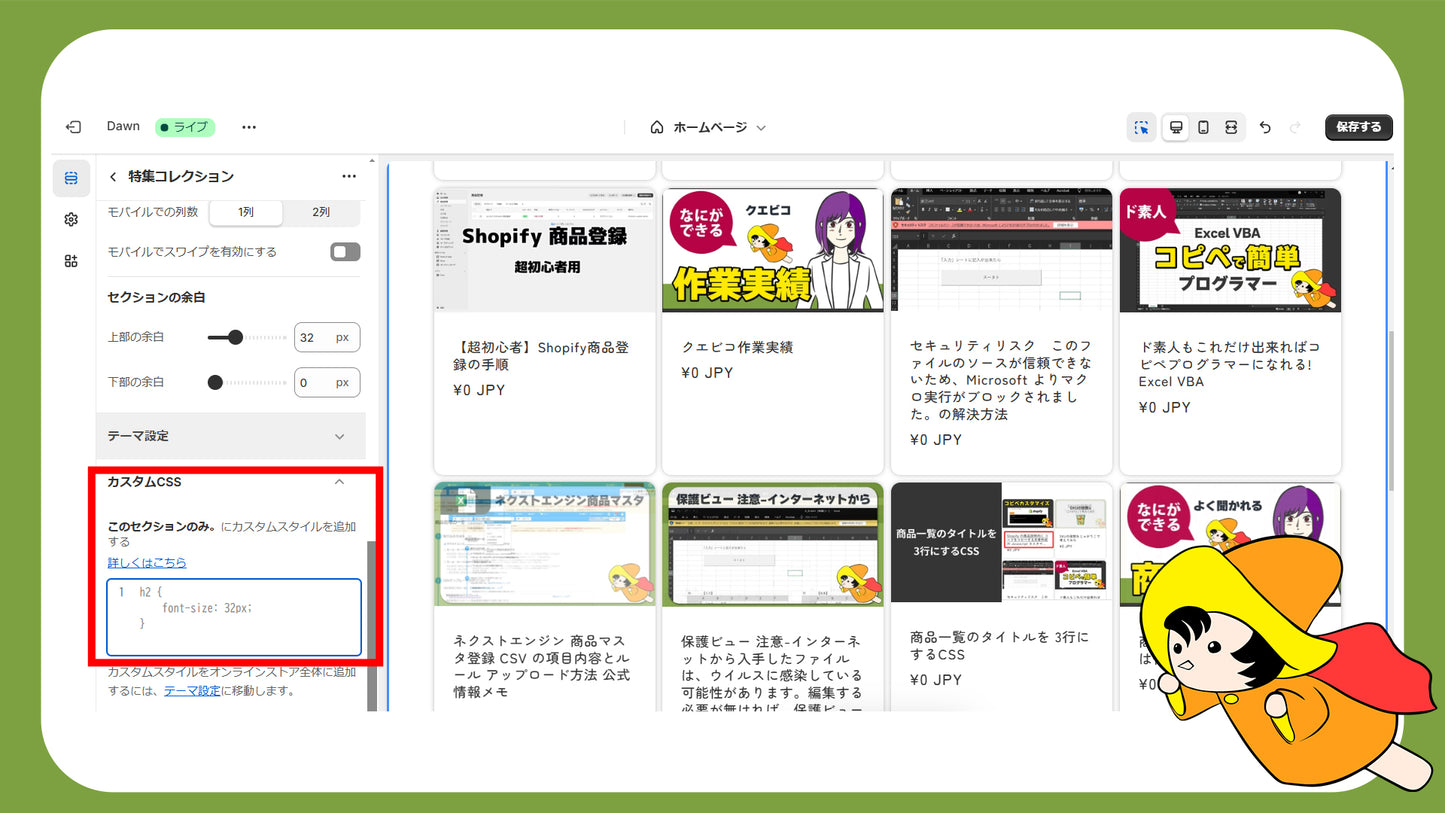Click the 上部の余白 value field showing 32
This screenshot has width=1445, height=813.
click(x=327, y=337)
